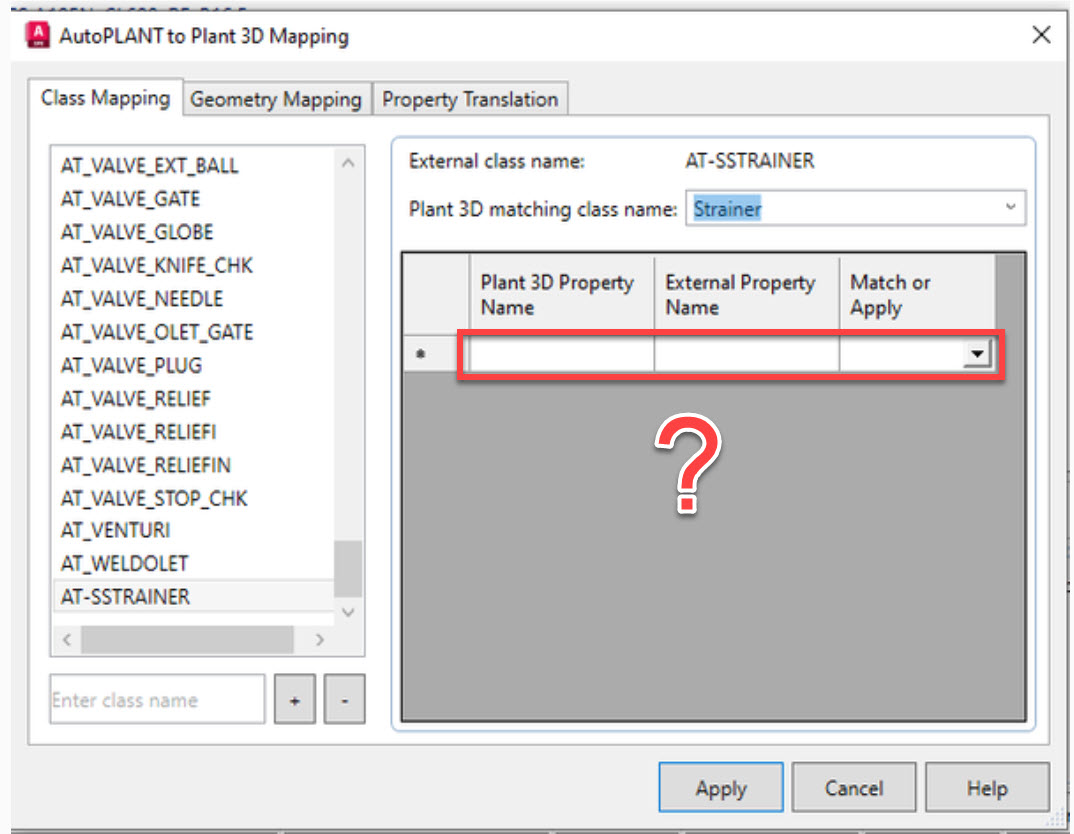Open the Property Translation tab
The width and height of the screenshot is (1074, 834).
coord(469,99)
